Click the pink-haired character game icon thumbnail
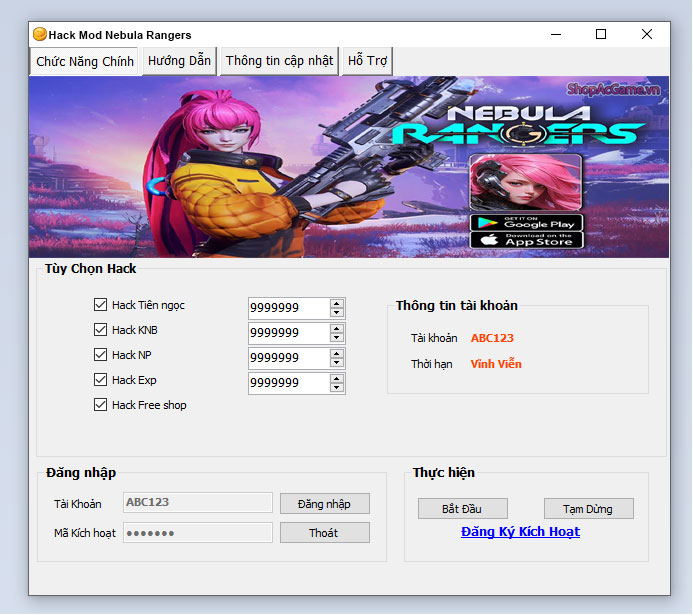Image resolution: width=693 pixels, height=616 pixels. (x=525, y=182)
